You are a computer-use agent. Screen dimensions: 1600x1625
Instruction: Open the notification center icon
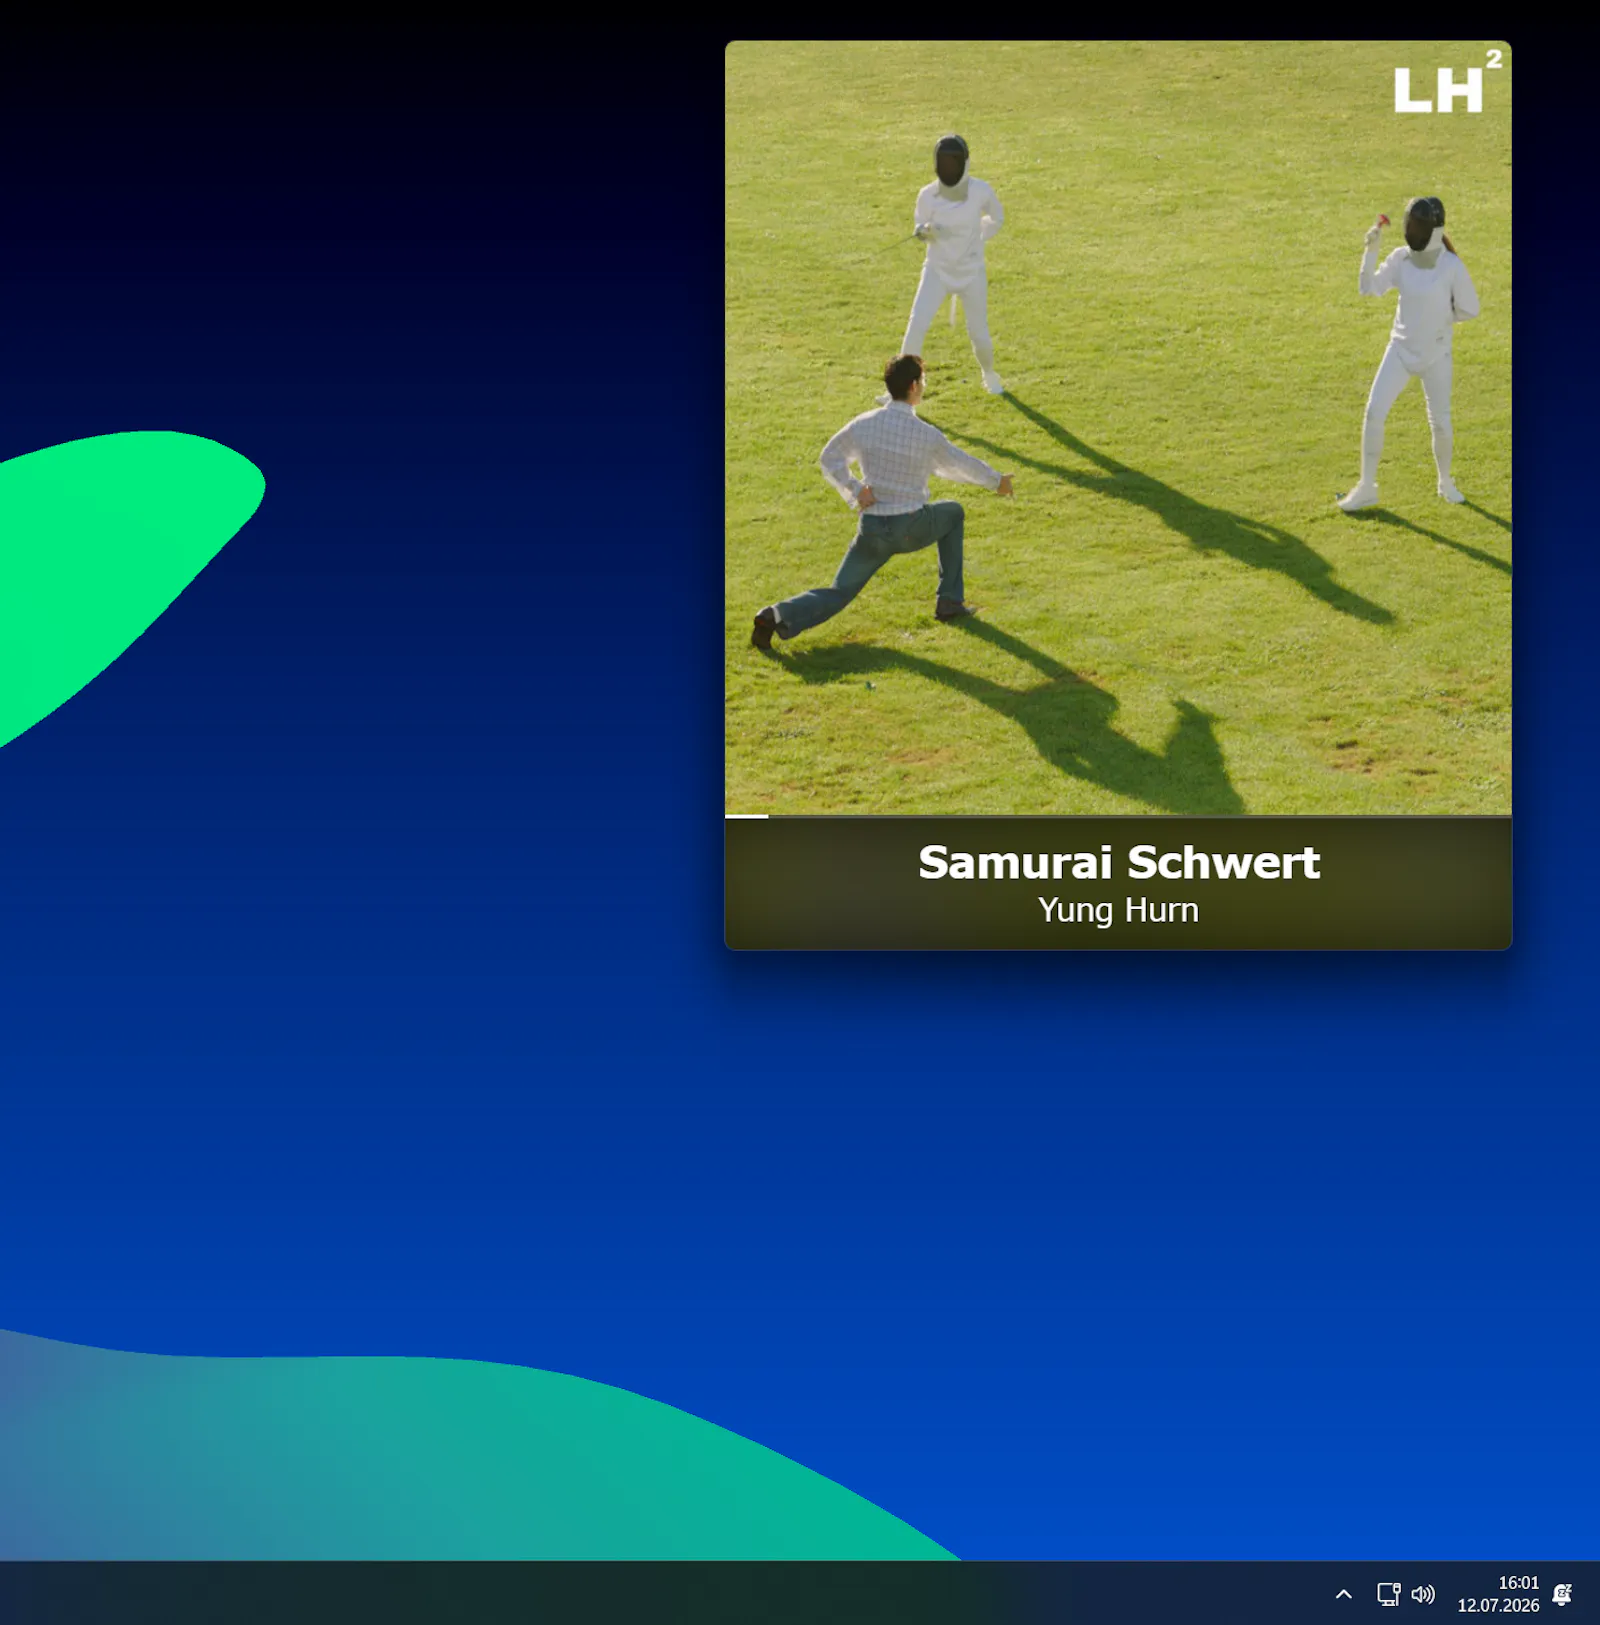click(x=1562, y=1594)
